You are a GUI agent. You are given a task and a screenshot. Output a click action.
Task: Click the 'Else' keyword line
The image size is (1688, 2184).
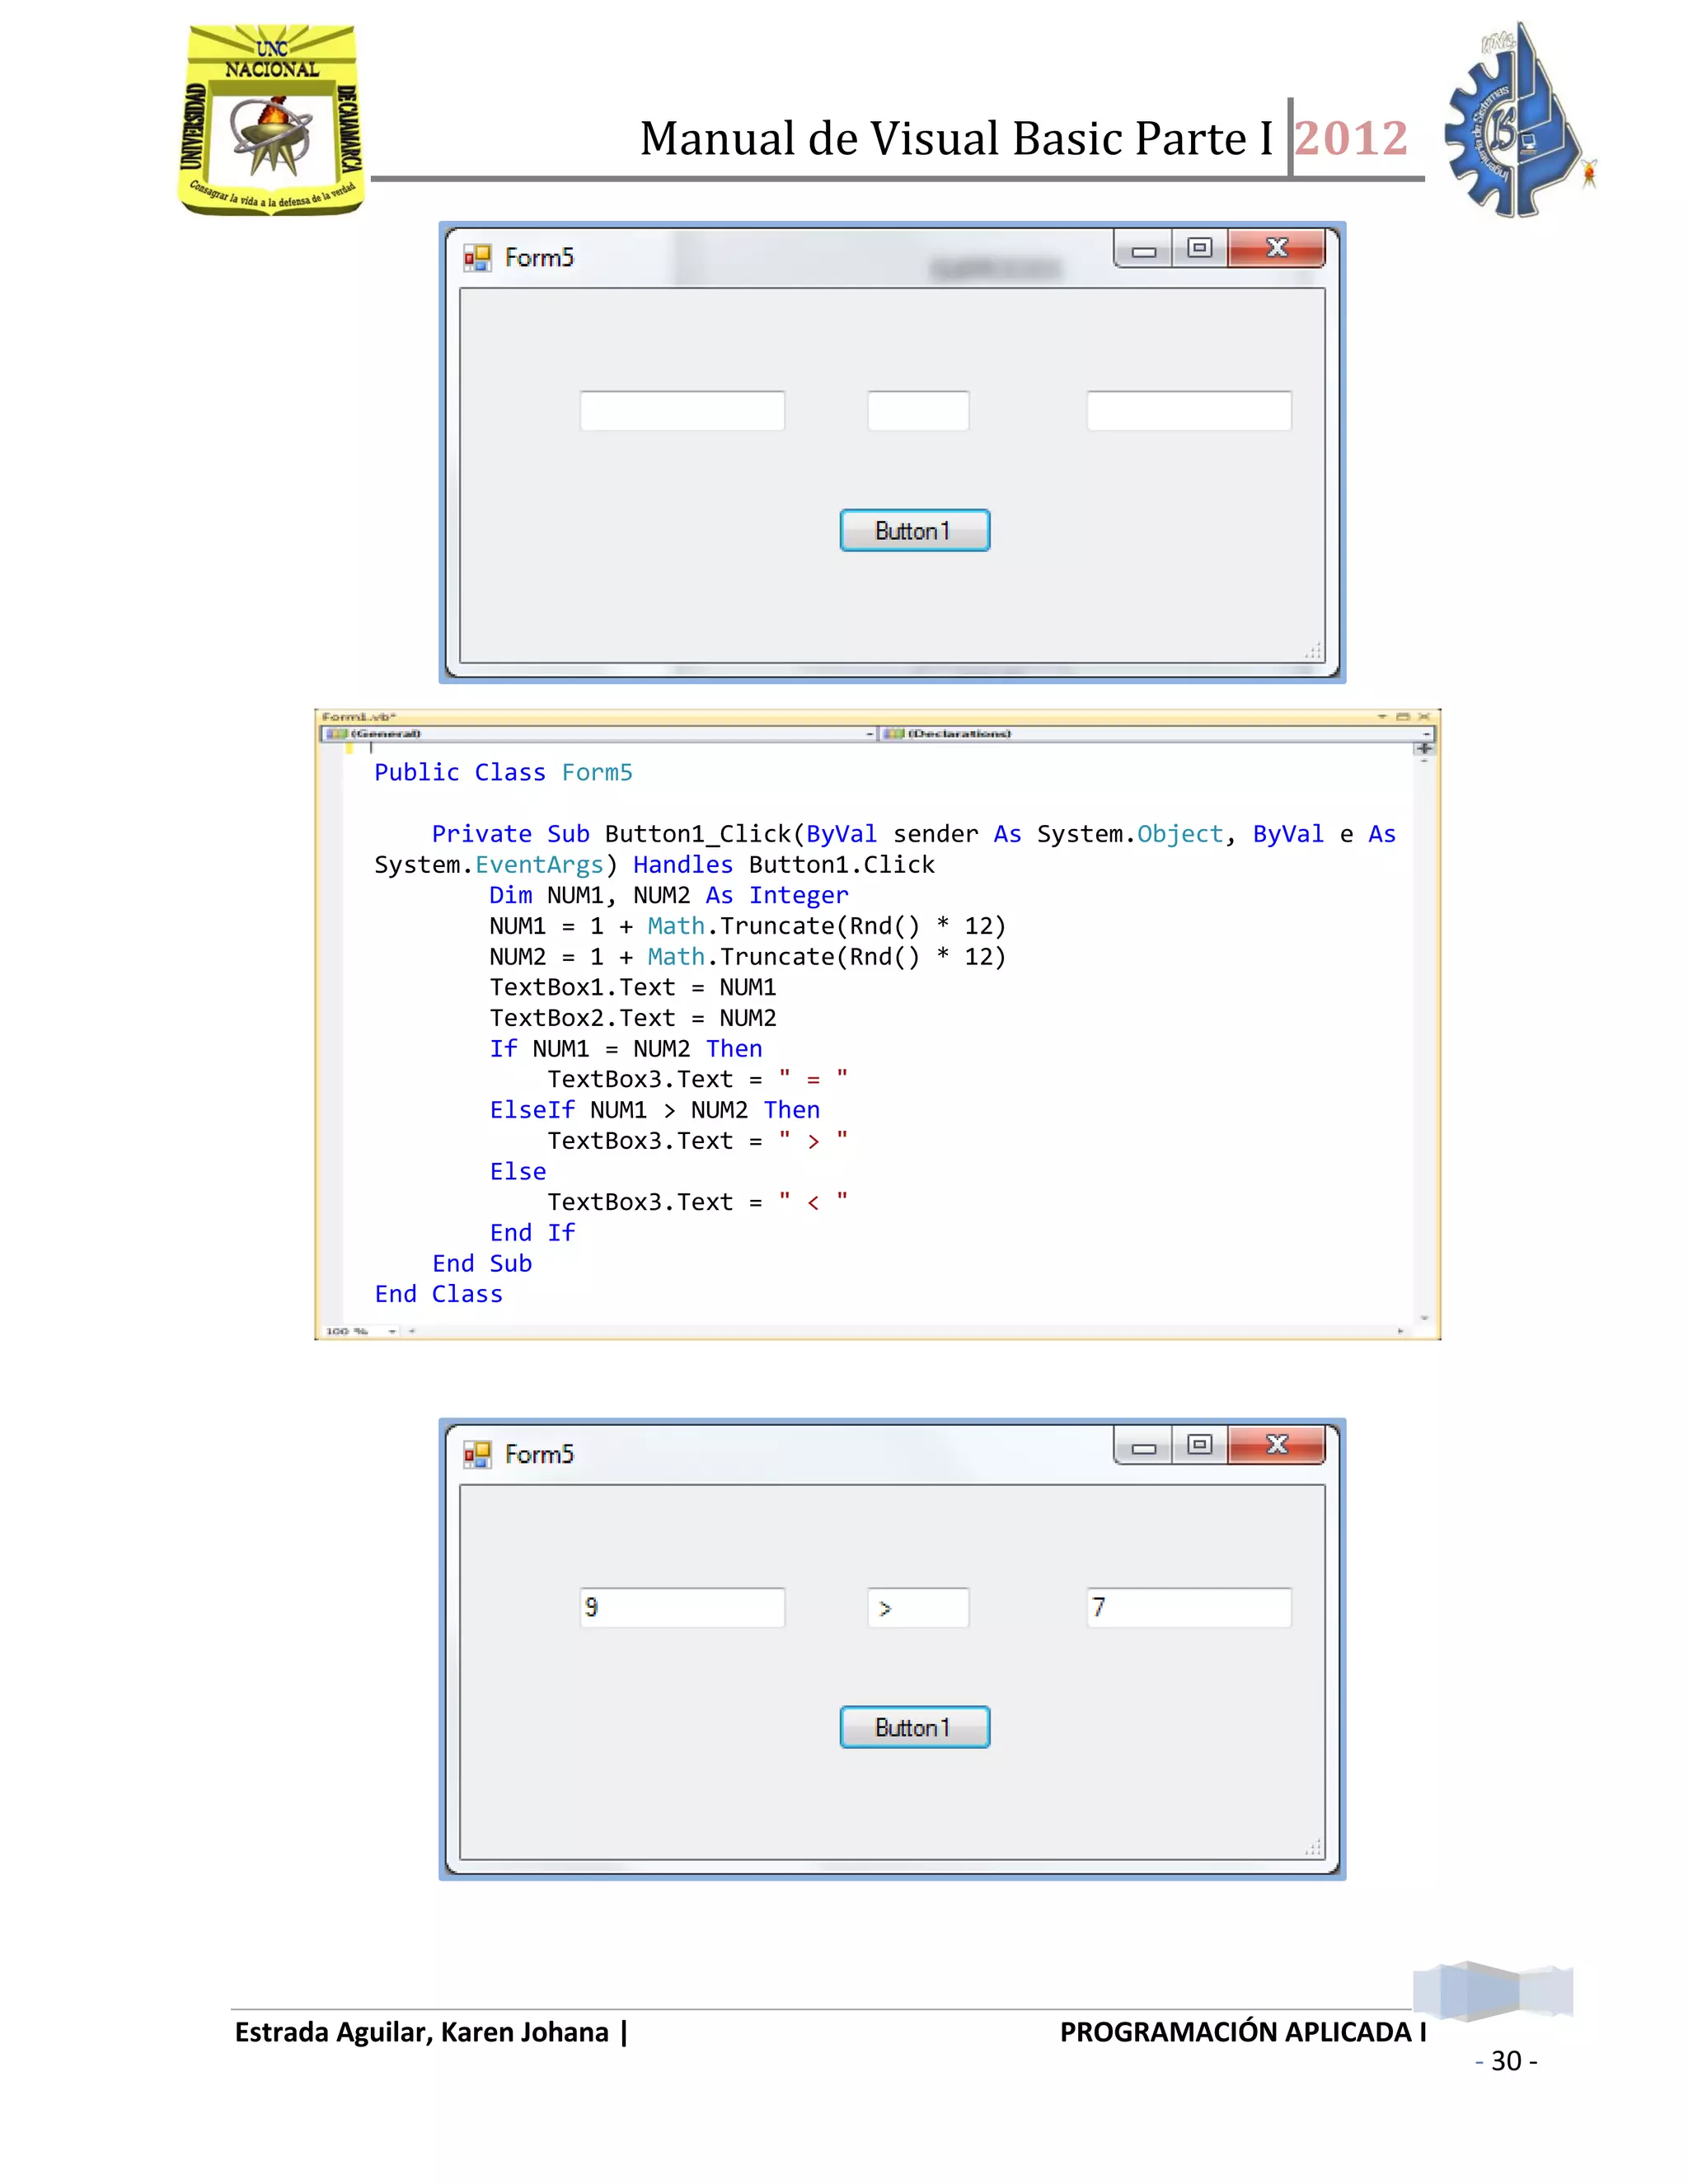click(518, 1171)
